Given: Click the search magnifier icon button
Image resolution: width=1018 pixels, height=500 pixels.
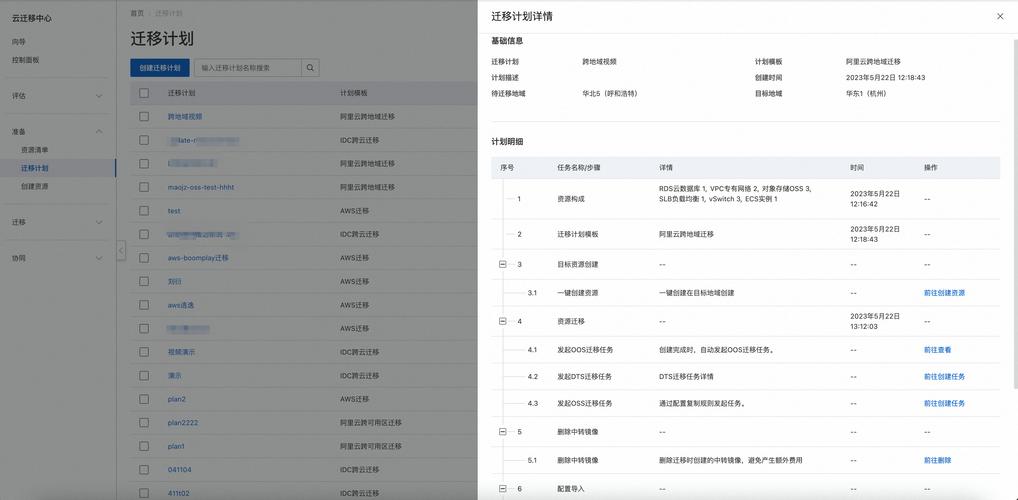Looking at the screenshot, I should (310, 68).
